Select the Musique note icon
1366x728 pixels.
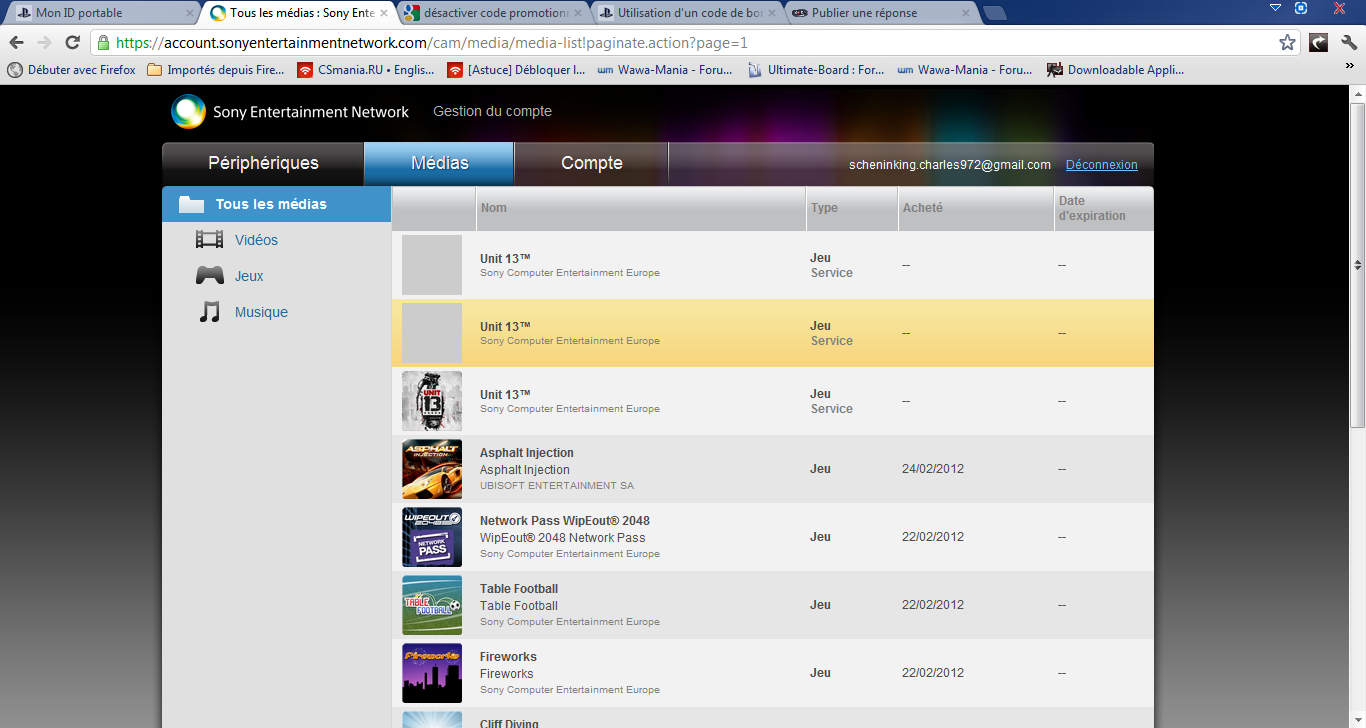coord(209,312)
